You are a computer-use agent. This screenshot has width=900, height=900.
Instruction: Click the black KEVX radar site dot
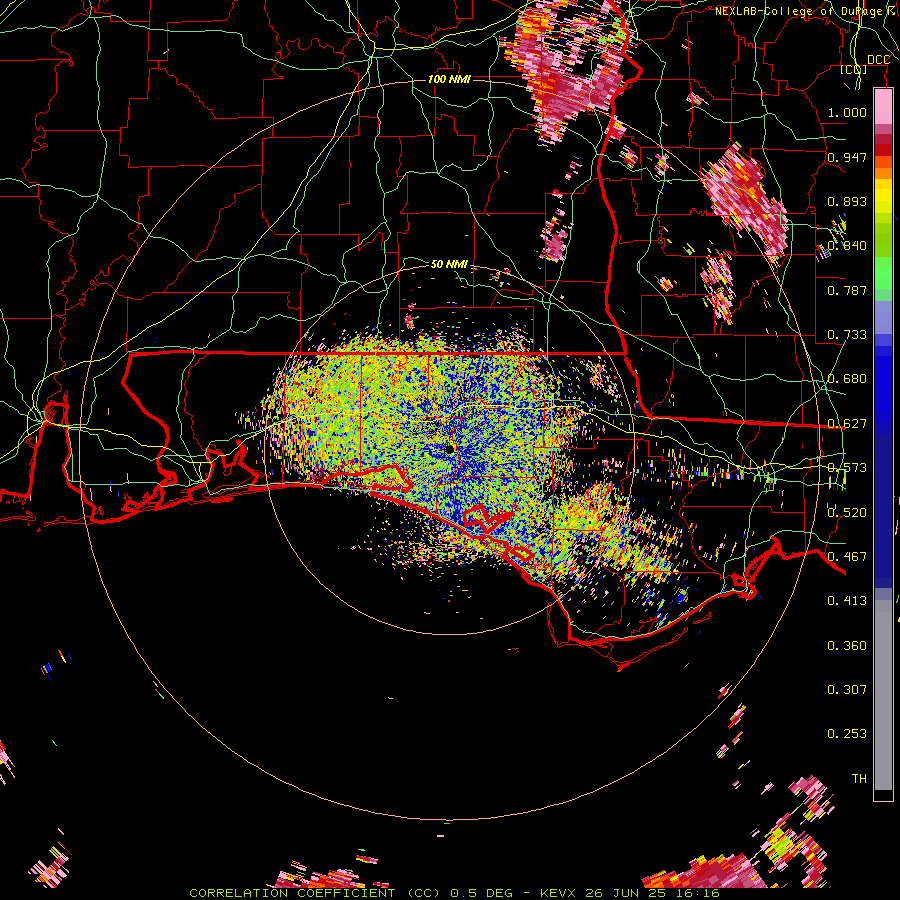(450, 449)
